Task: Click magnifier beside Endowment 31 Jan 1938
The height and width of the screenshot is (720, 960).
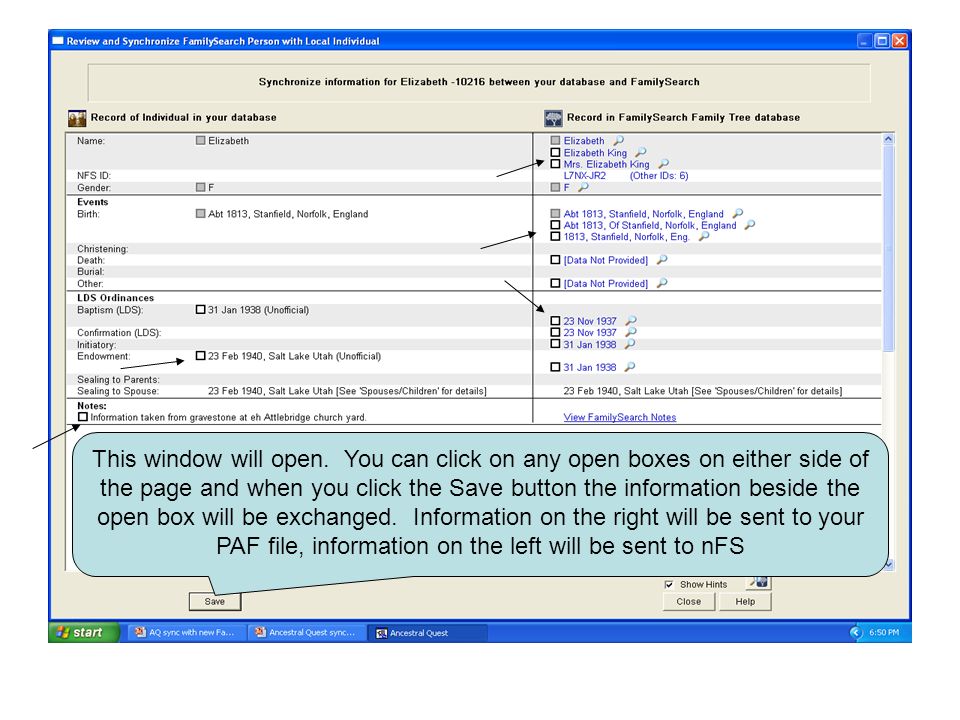Action: 629,367
